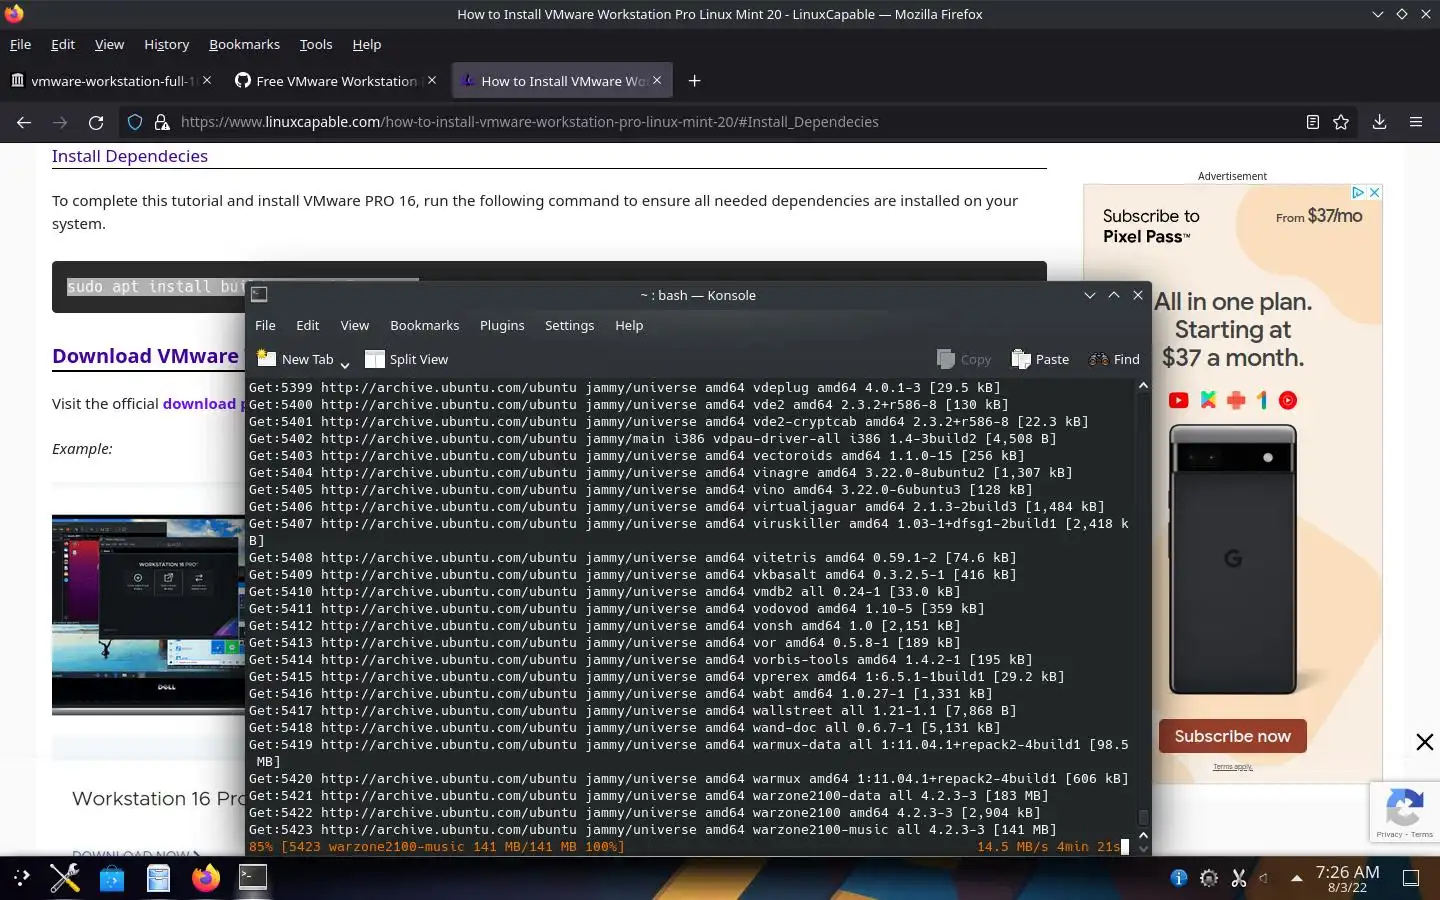Open a new Firefox tab with plus
This screenshot has width=1440, height=900.
coord(695,81)
